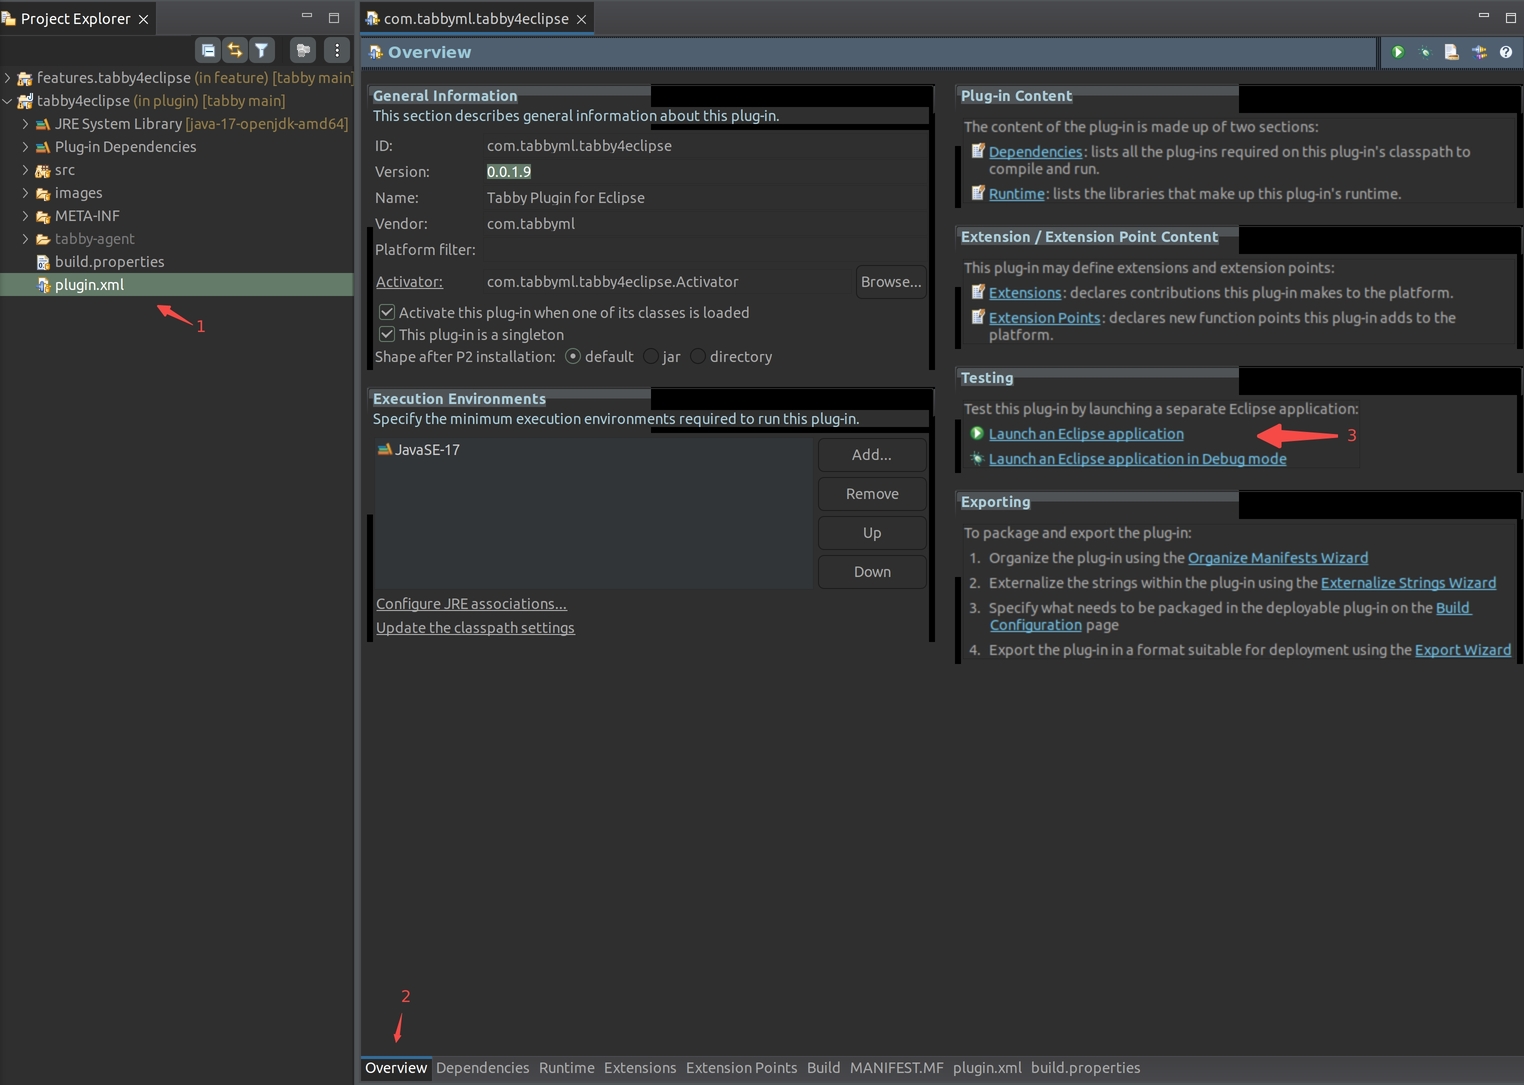Expand JRE System Library node
The width and height of the screenshot is (1524, 1085).
click(25, 123)
